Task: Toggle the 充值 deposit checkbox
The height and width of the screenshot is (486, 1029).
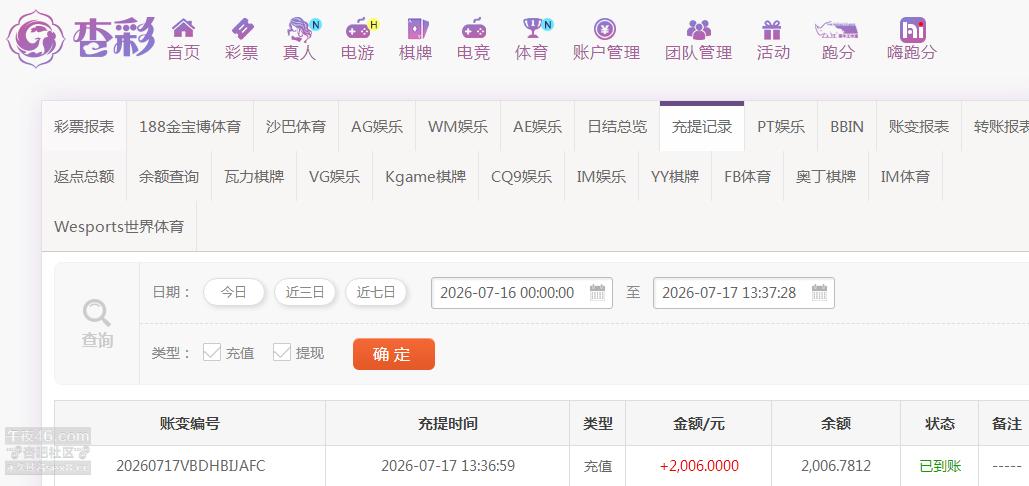Action: [x=211, y=352]
